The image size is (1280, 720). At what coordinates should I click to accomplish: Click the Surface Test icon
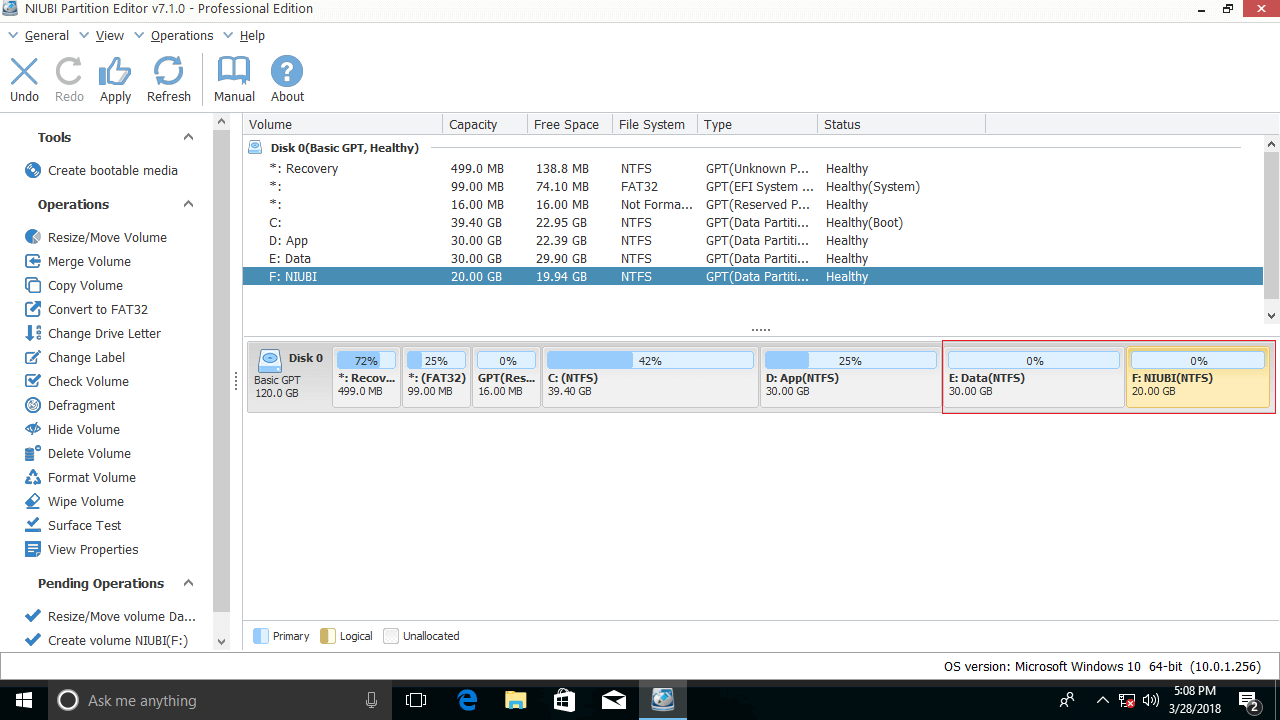[33, 525]
